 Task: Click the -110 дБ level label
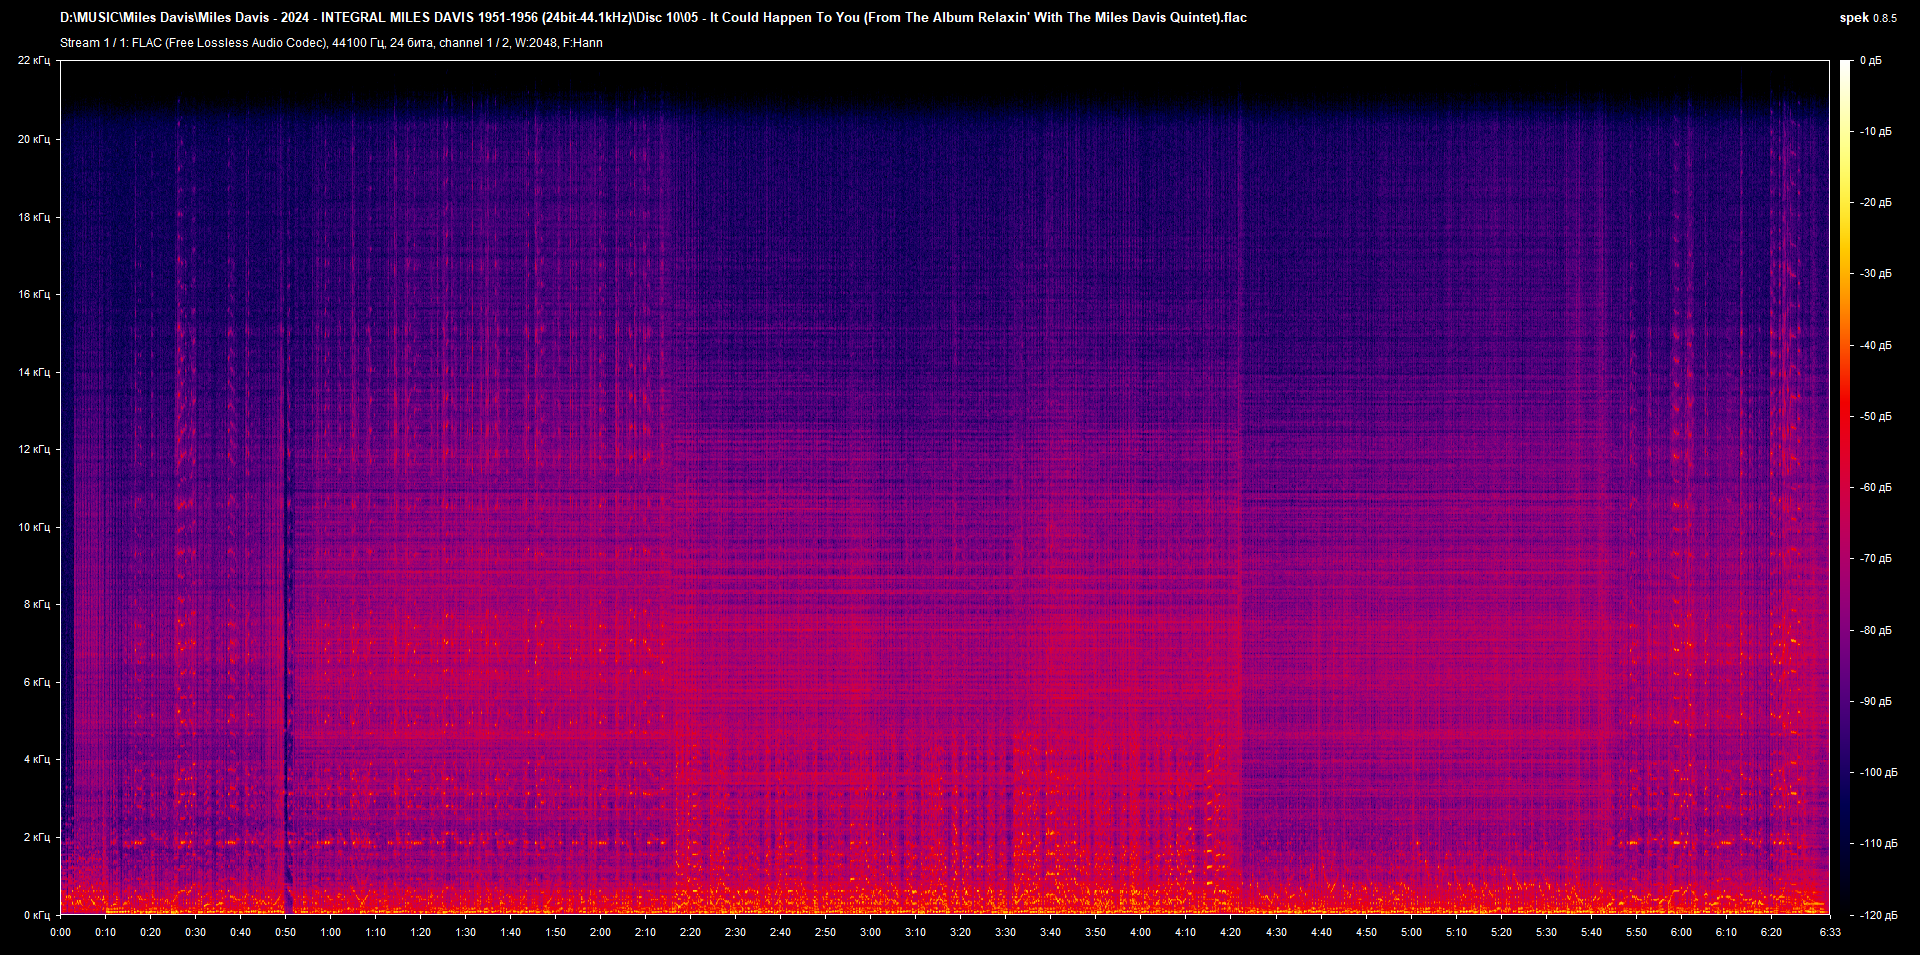(x=1877, y=843)
